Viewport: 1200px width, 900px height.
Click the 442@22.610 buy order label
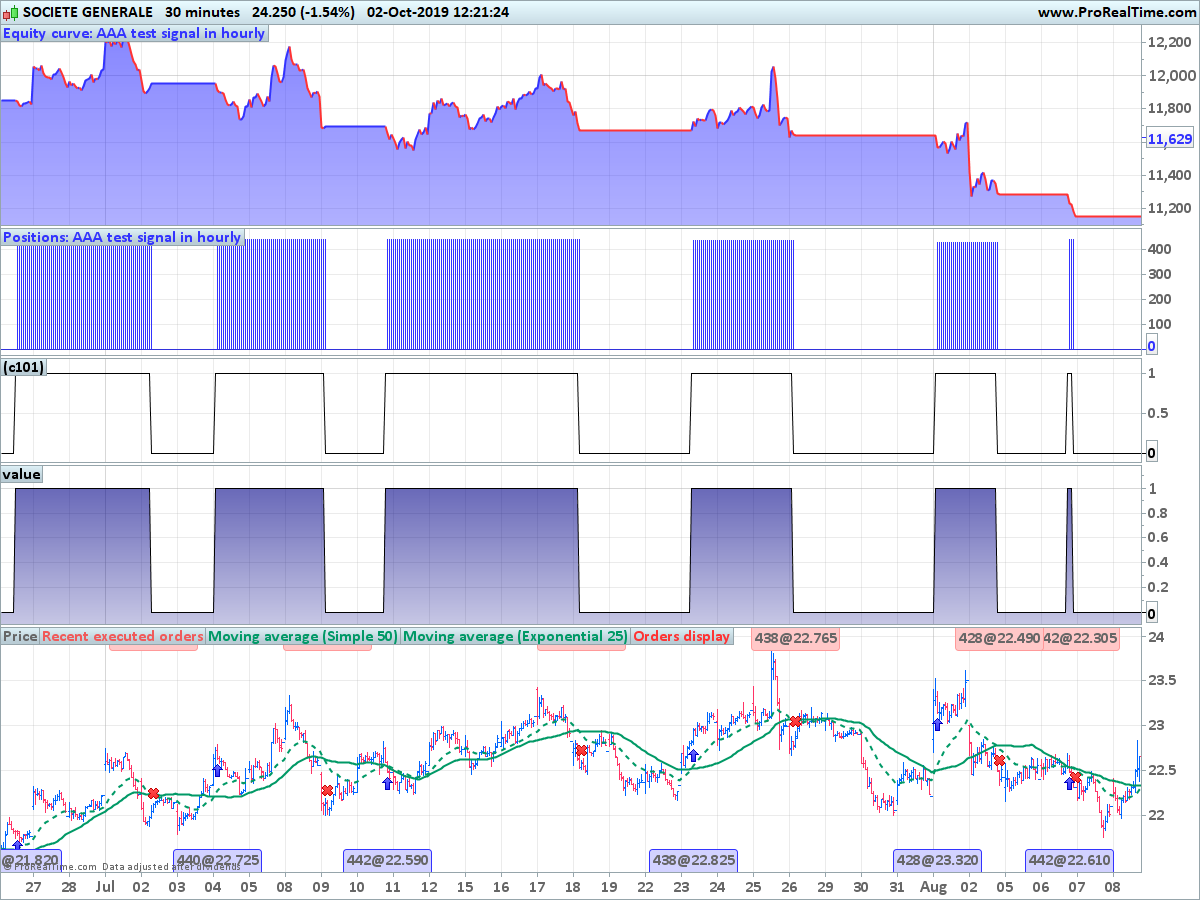click(x=1069, y=859)
